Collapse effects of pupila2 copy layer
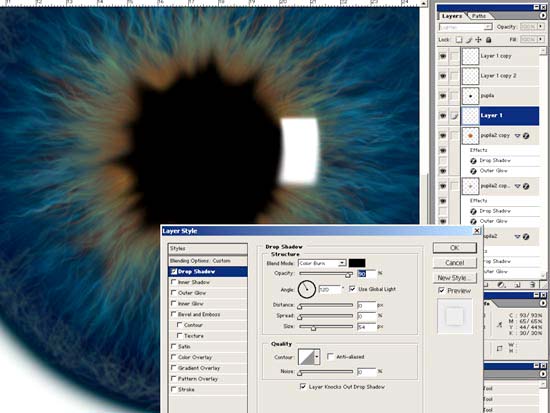550x413 pixels. point(517,136)
